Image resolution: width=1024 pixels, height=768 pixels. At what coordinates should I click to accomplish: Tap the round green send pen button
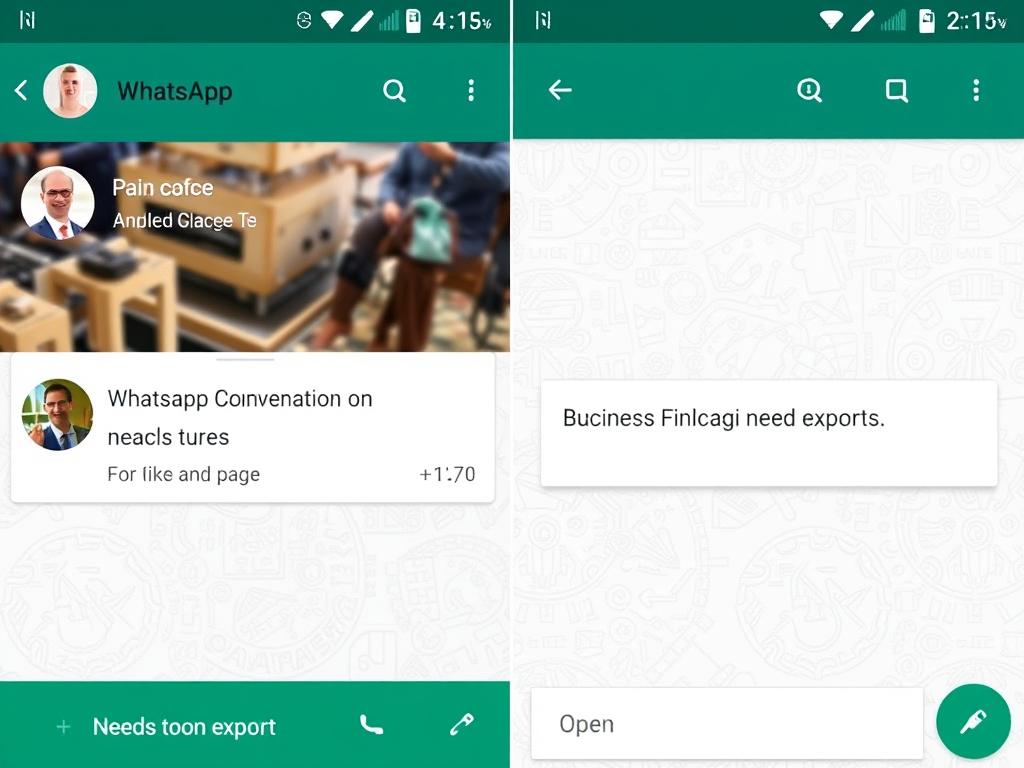click(973, 722)
